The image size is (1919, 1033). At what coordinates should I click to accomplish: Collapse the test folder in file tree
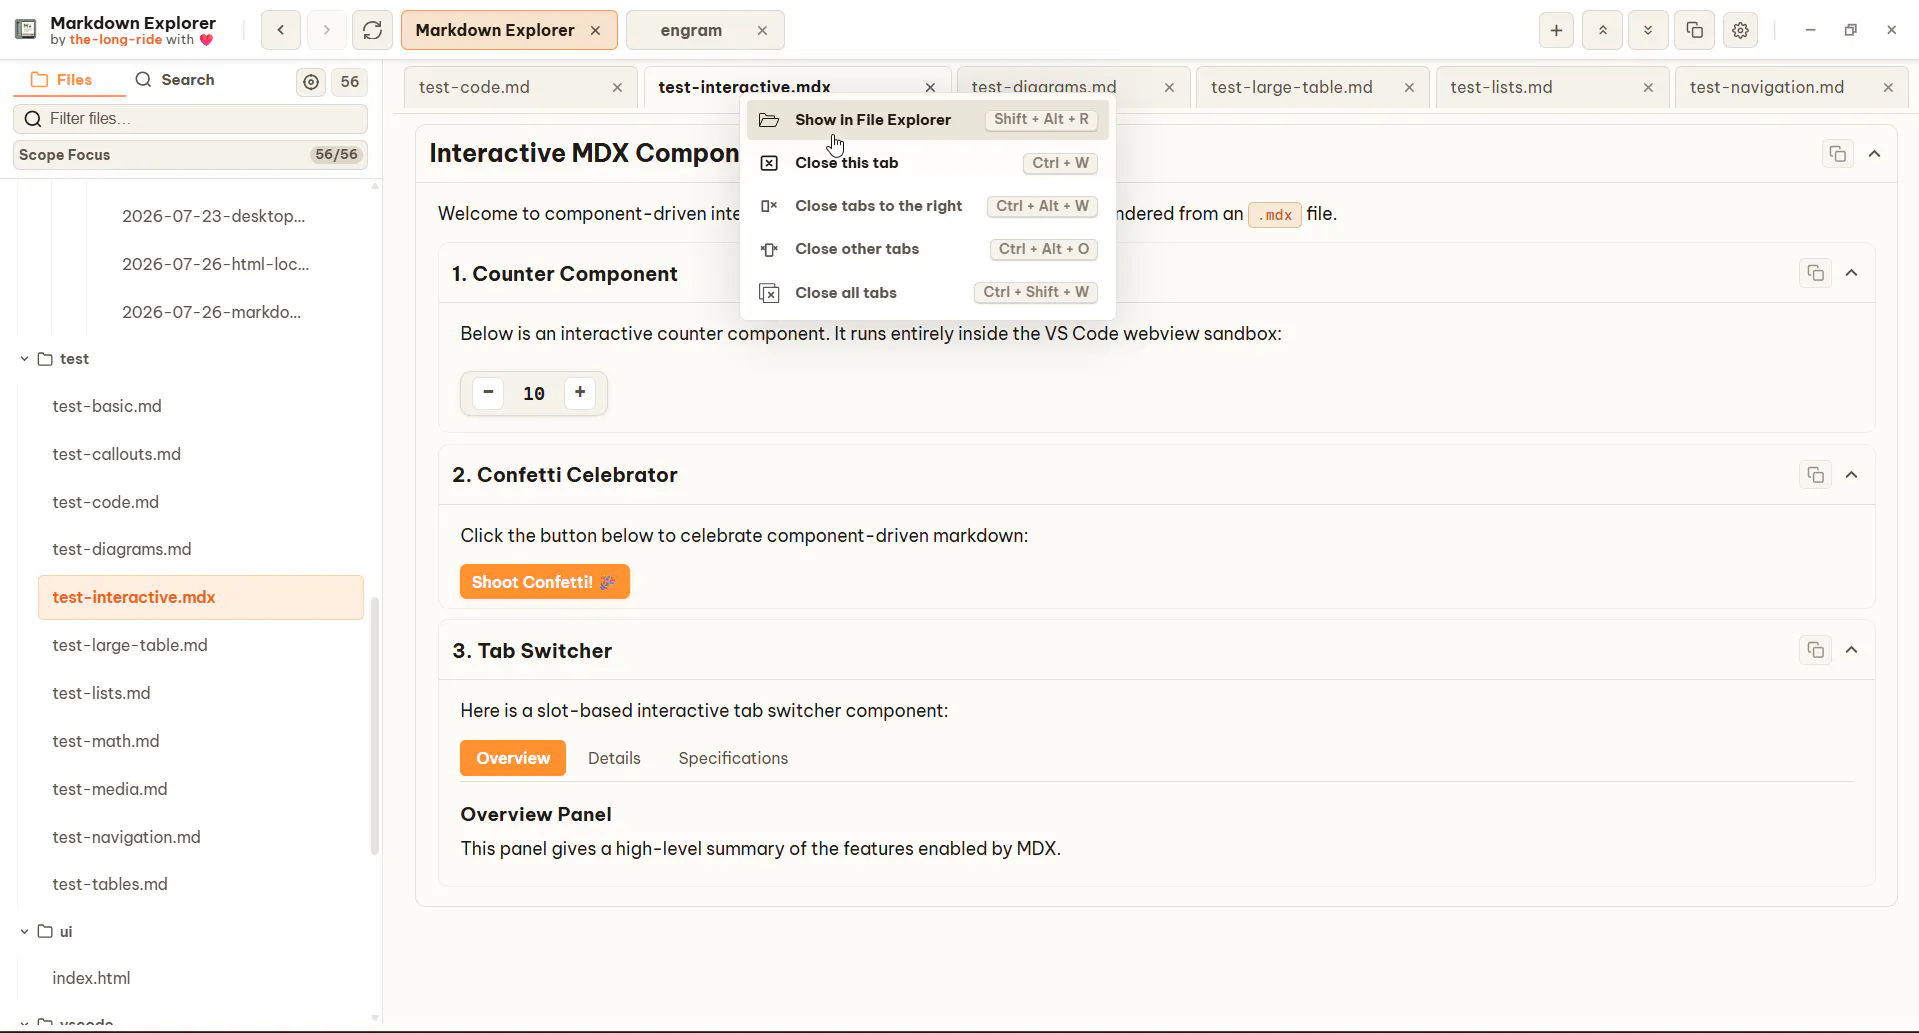24,359
